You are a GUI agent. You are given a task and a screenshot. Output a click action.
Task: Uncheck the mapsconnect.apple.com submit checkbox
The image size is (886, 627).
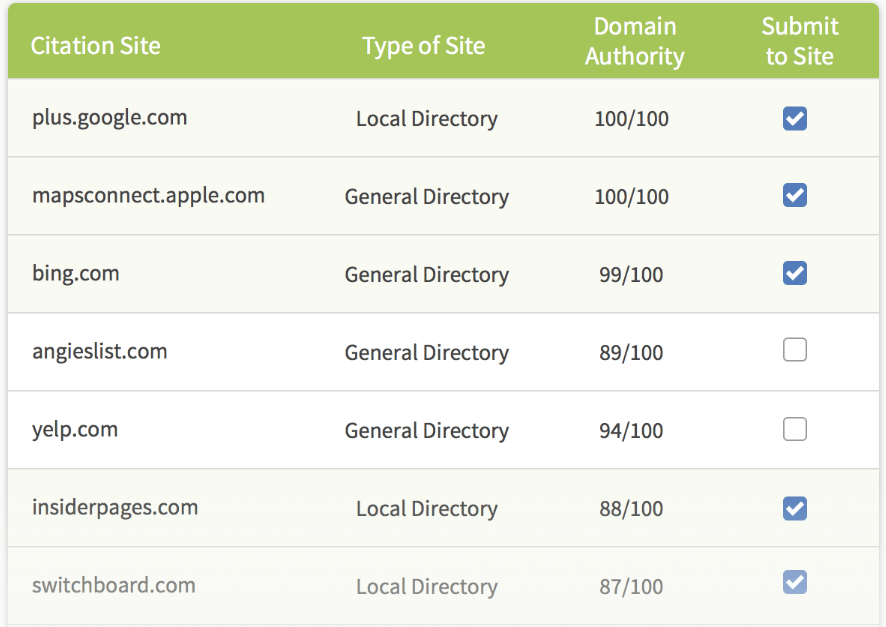coord(794,196)
